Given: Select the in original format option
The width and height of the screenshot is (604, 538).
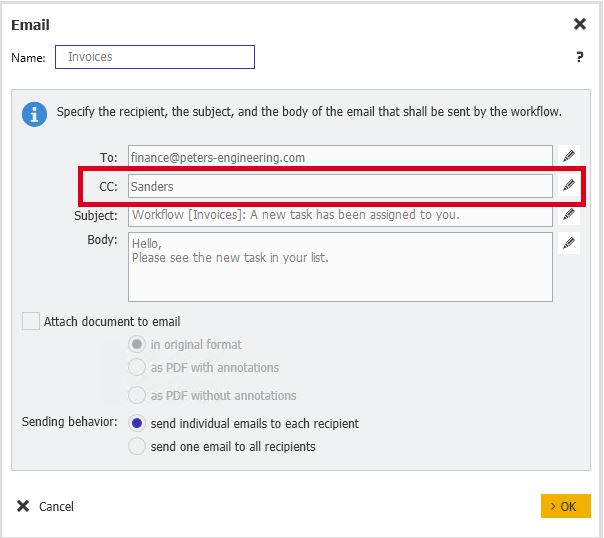Looking at the screenshot, I should point(138,344).
